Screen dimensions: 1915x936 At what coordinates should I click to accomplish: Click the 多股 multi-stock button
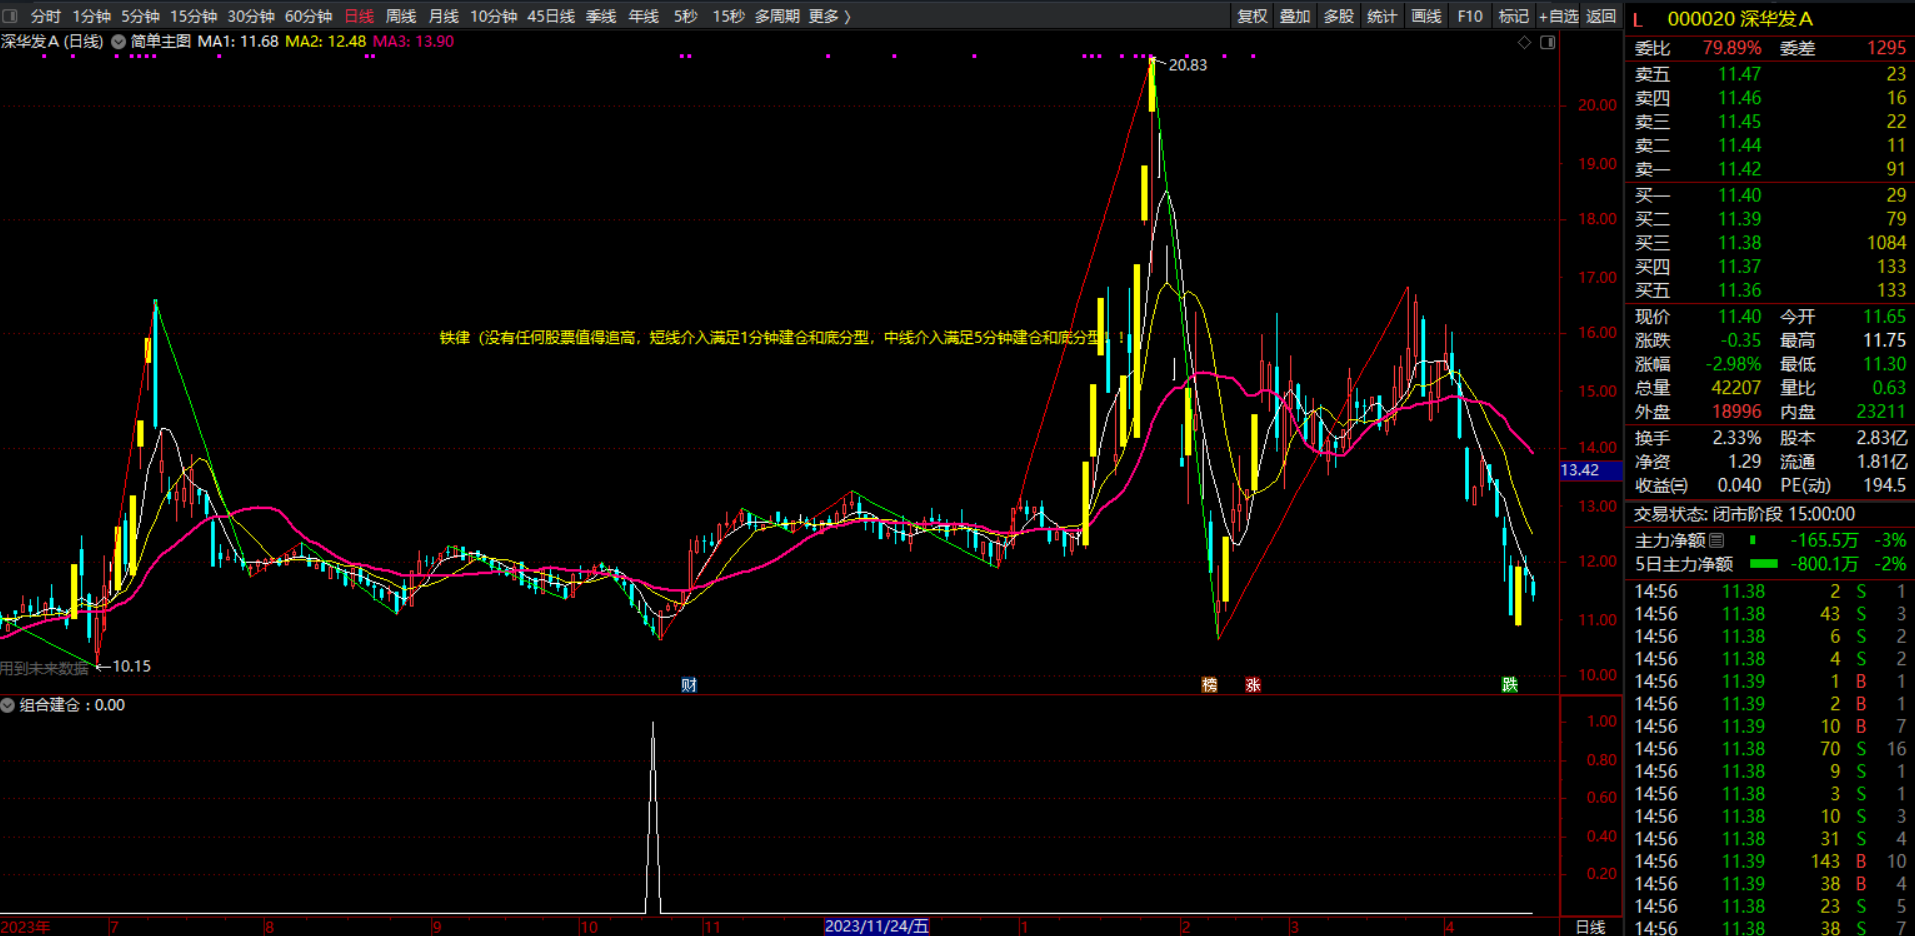[1339, 16]
